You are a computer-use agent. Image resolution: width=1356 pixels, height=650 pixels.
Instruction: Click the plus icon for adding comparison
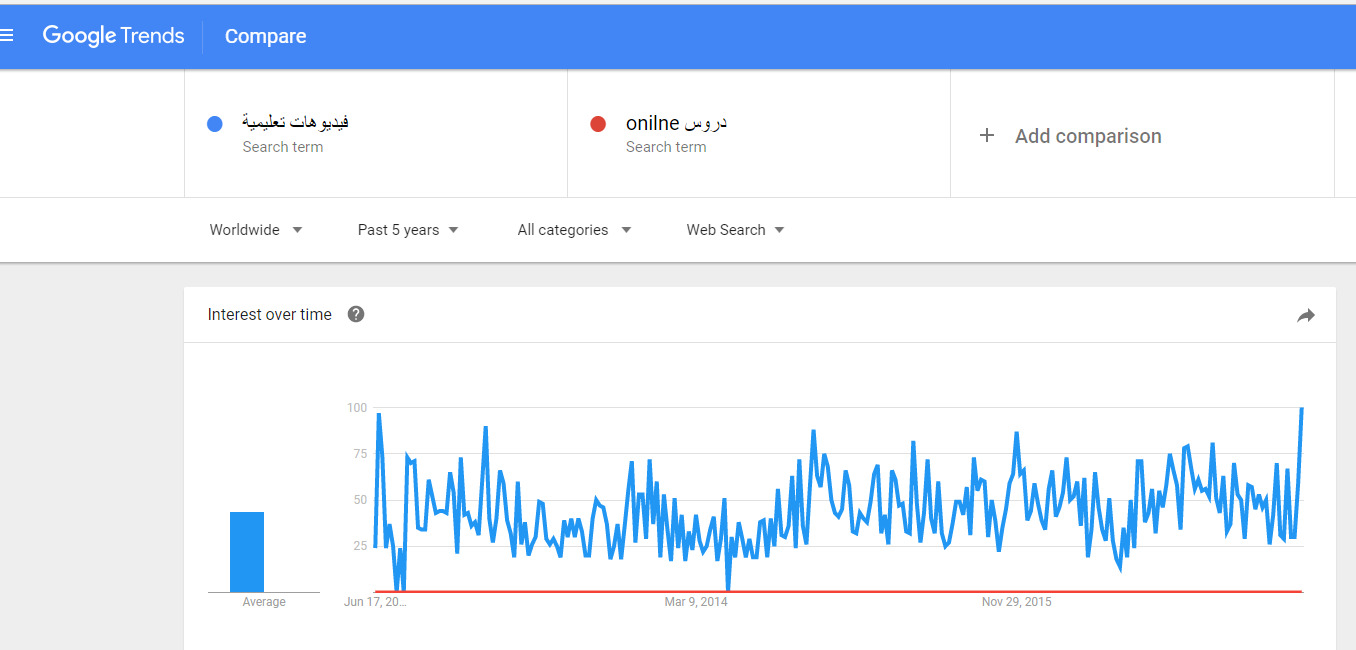click(x=986, y=135)
